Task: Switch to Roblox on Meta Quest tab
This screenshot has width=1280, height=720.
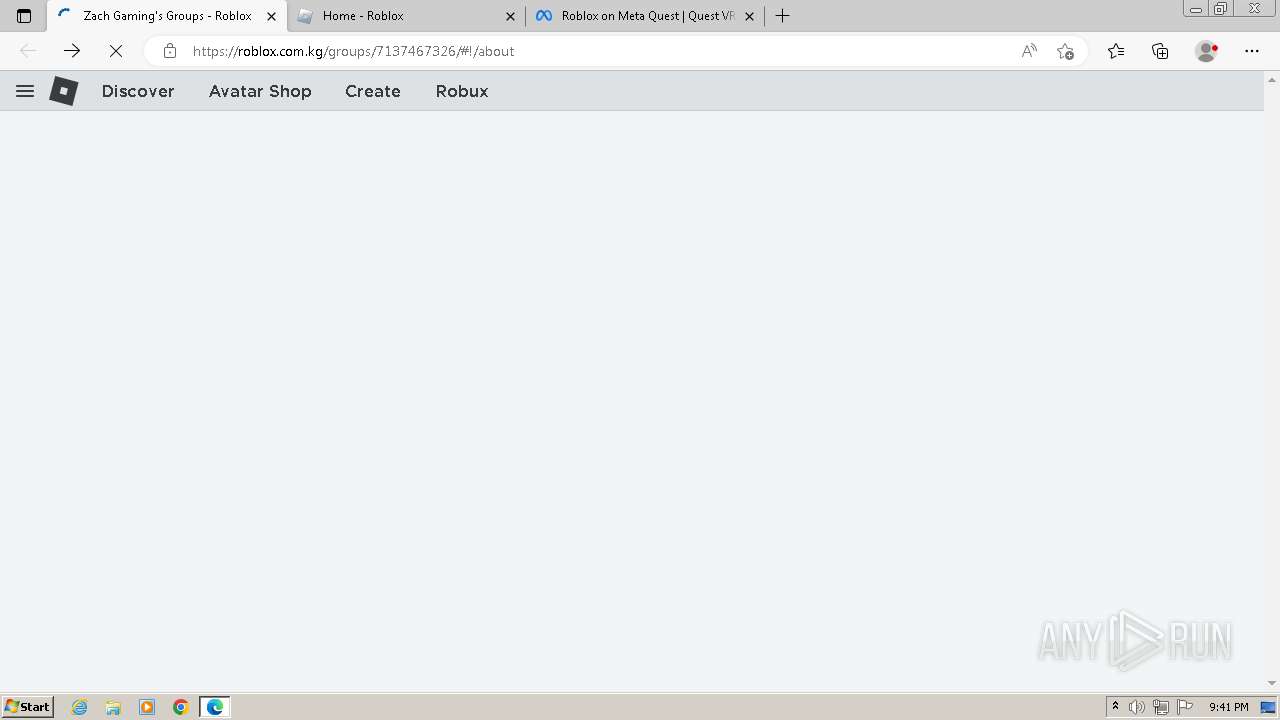Action: pyautogui.click(x=645, y=16)
